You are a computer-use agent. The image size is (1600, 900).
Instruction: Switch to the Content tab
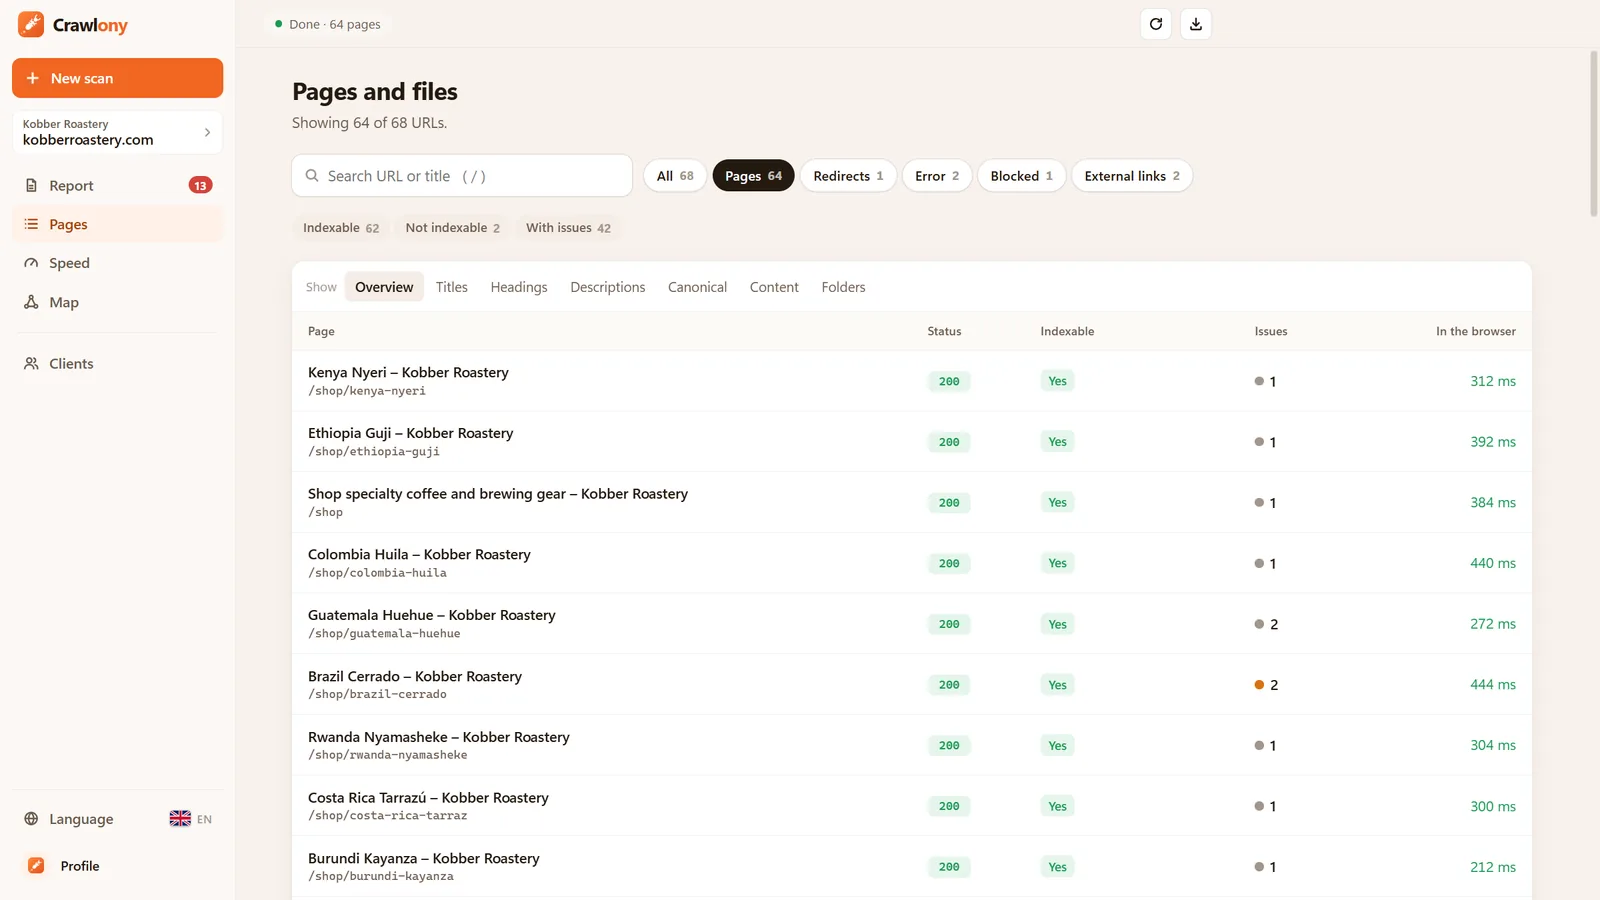(774, 287)
